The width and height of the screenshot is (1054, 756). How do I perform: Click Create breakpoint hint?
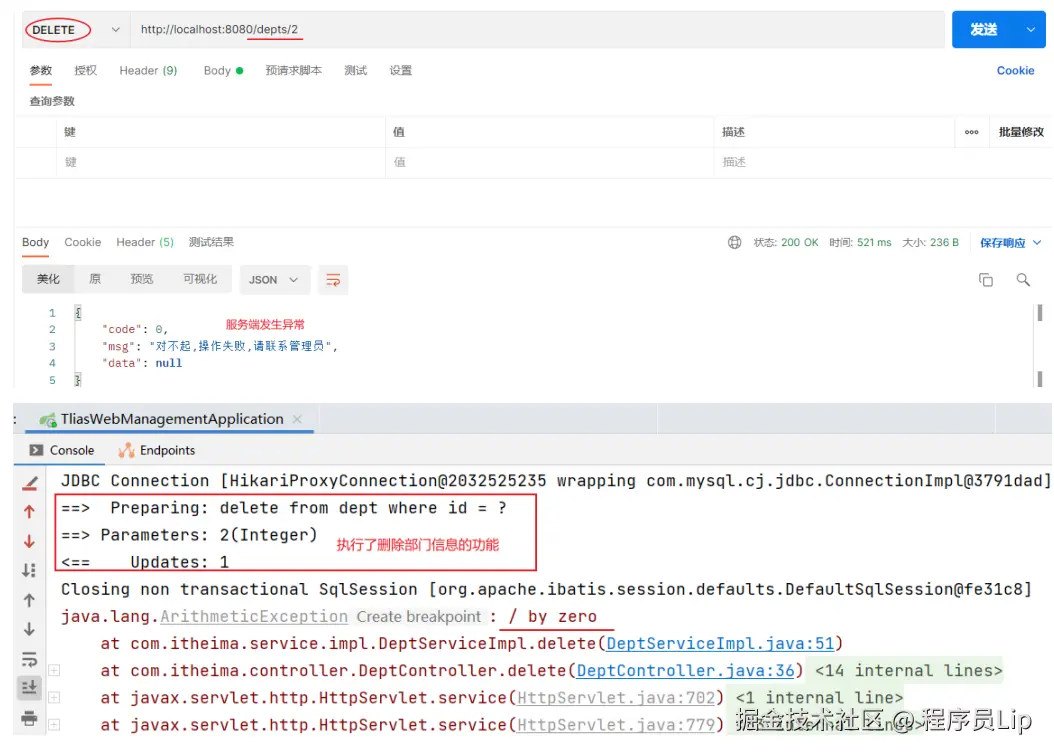418,616
